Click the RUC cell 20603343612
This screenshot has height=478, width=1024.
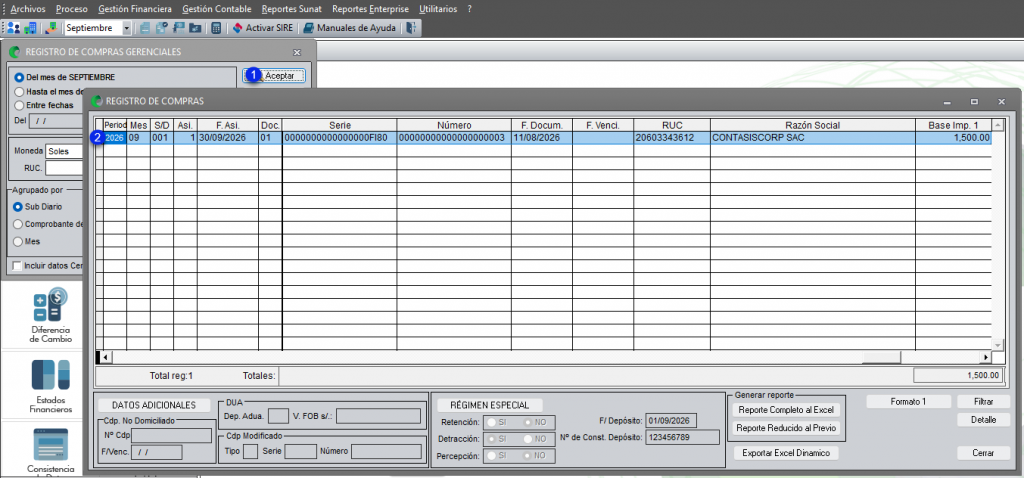pos(672,138)
